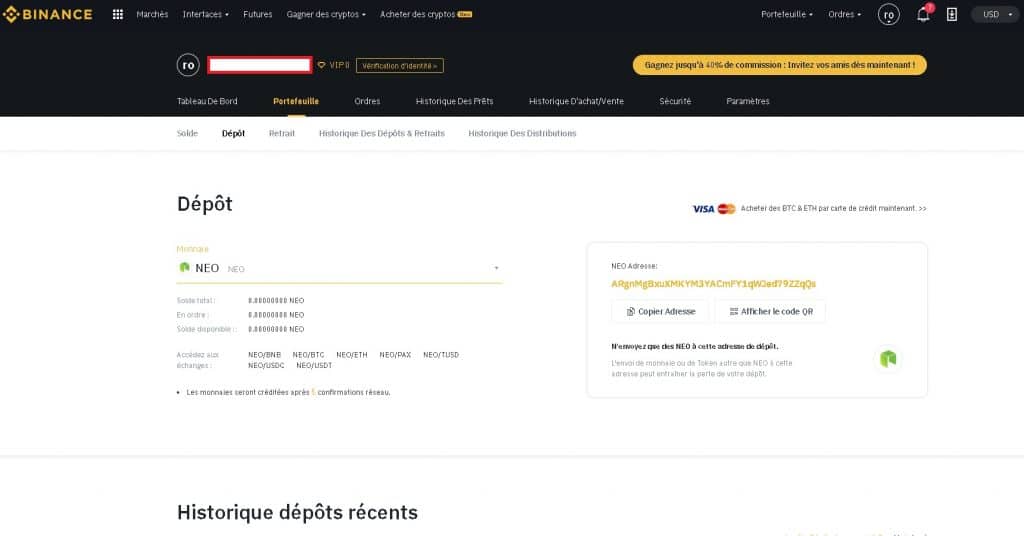Click the VIP diamond icon
The width and height of the screenshot is (1024, 536).
321,65
